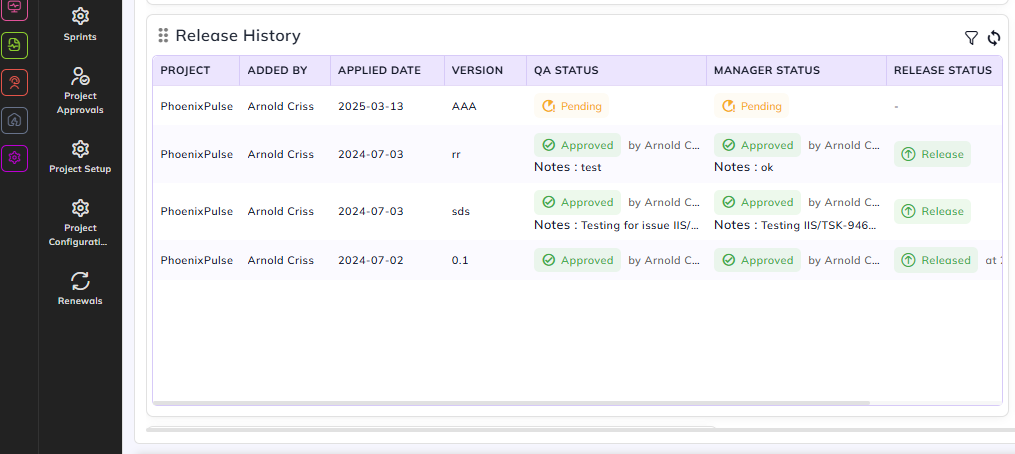Click the version cell rr

tap(456, 154)
